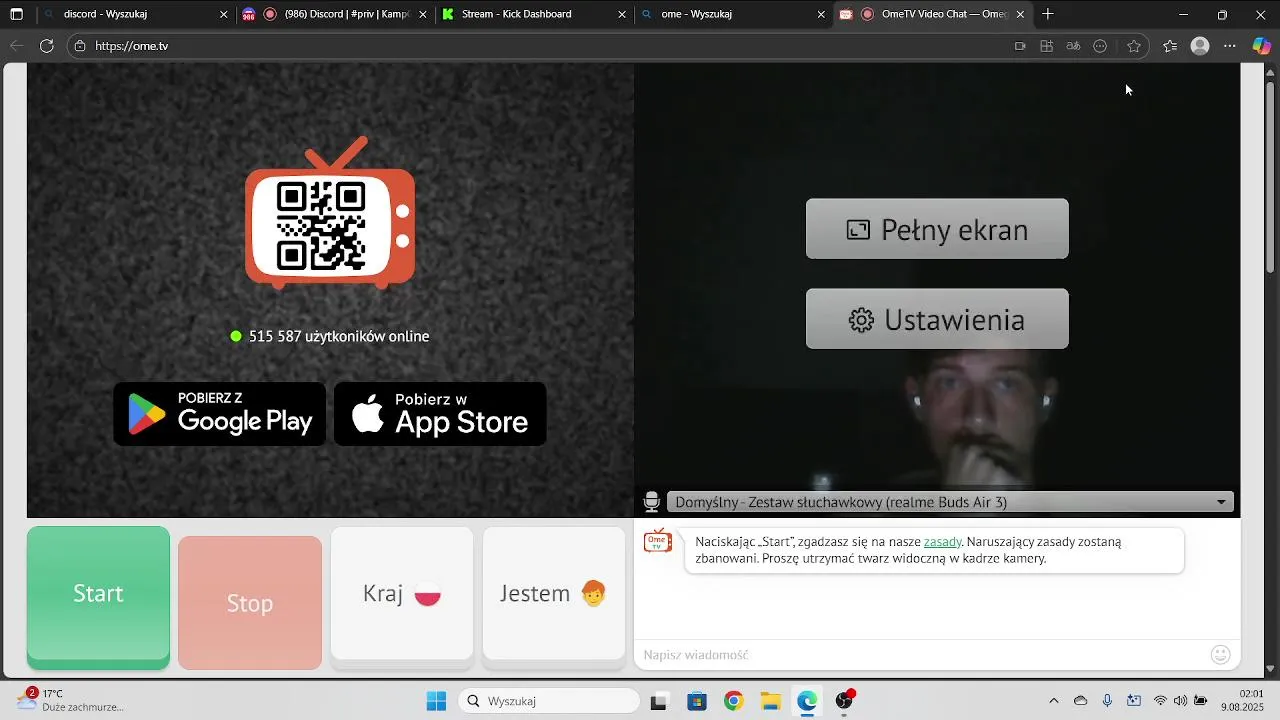Open the weather widget on taskbar
This screenshot has width=1280, height=720.
(70, 700)
